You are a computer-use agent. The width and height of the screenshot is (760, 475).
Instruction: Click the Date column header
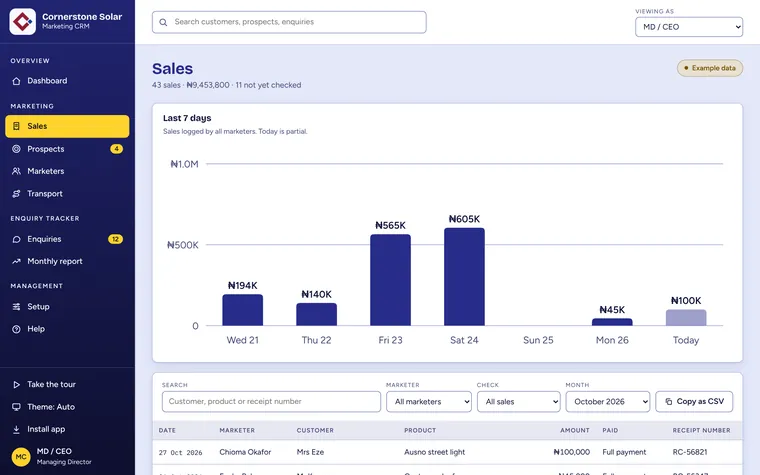click(167, 430)
